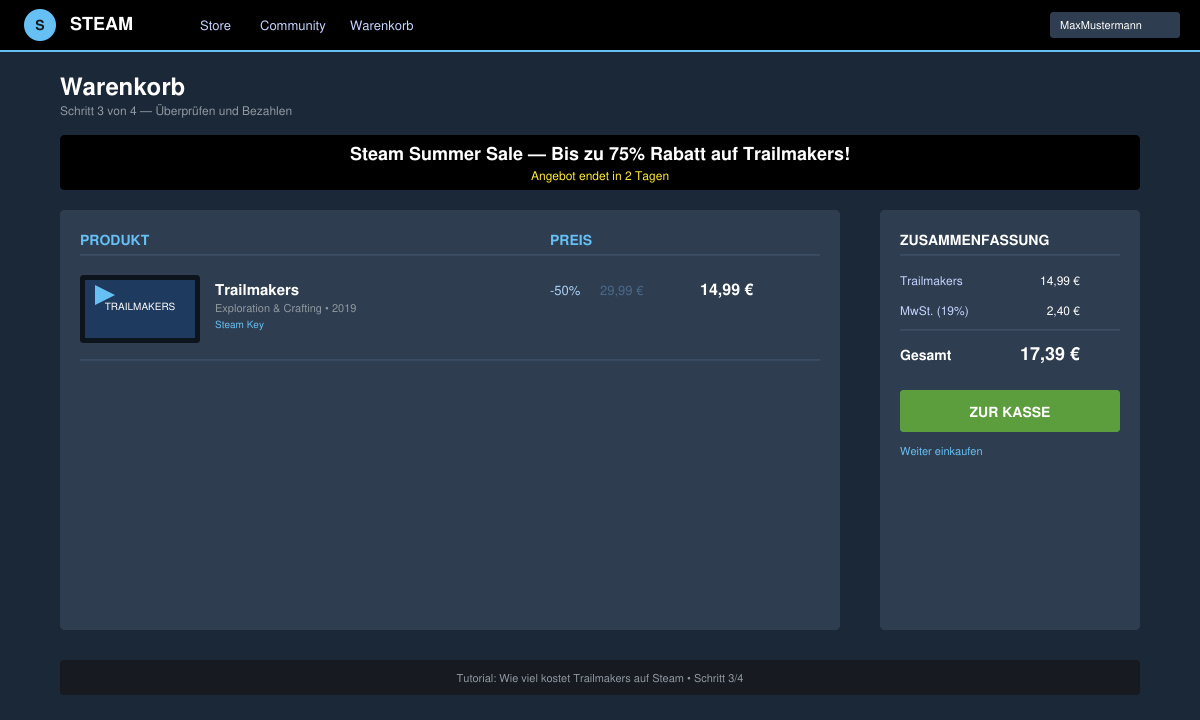Click the play arrow icon on thumbnail
The height and width of the screenshot is (720, 1200).
(x=104, y=295)
